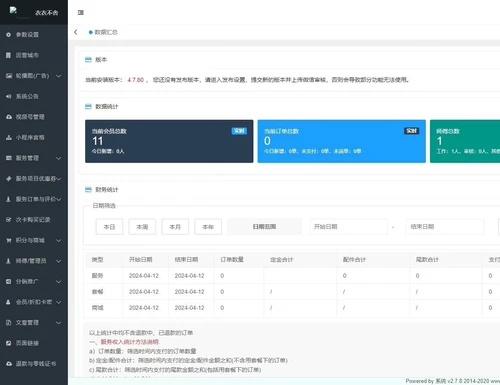Click the user icon for 会员/折扣卡密
The width and height of the screenshot is (500, 385).
coord(8,302)
